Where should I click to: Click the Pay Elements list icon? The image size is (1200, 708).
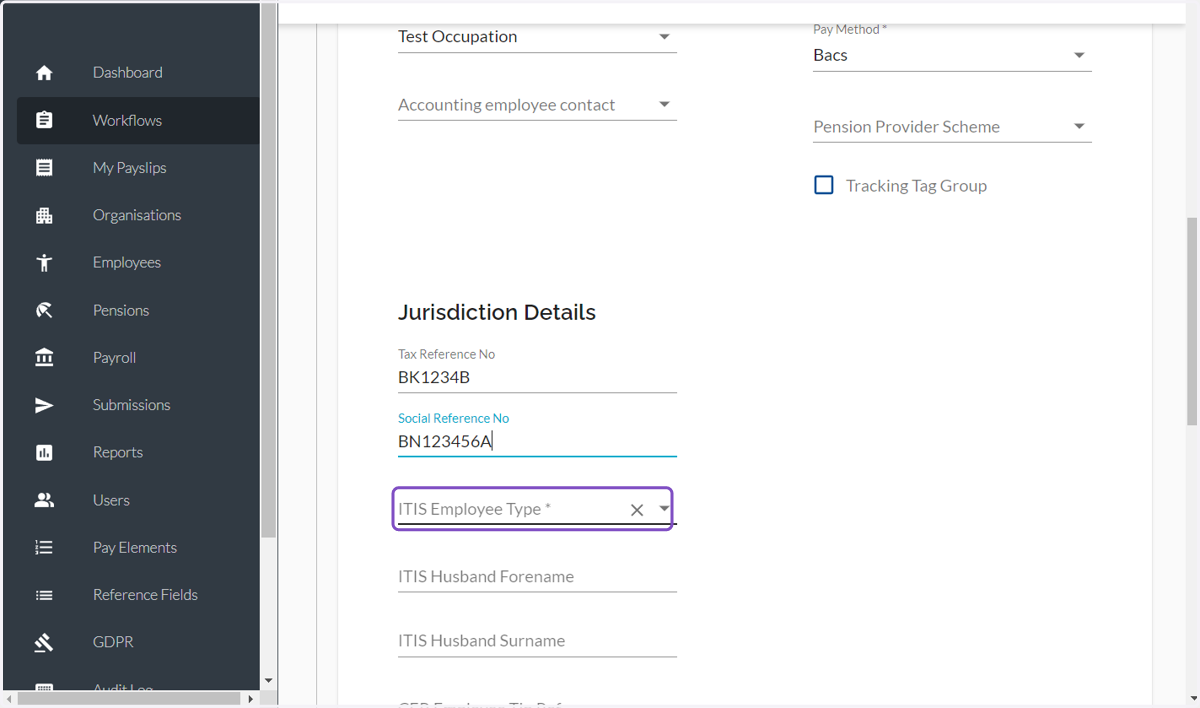[x=44, y=548]
